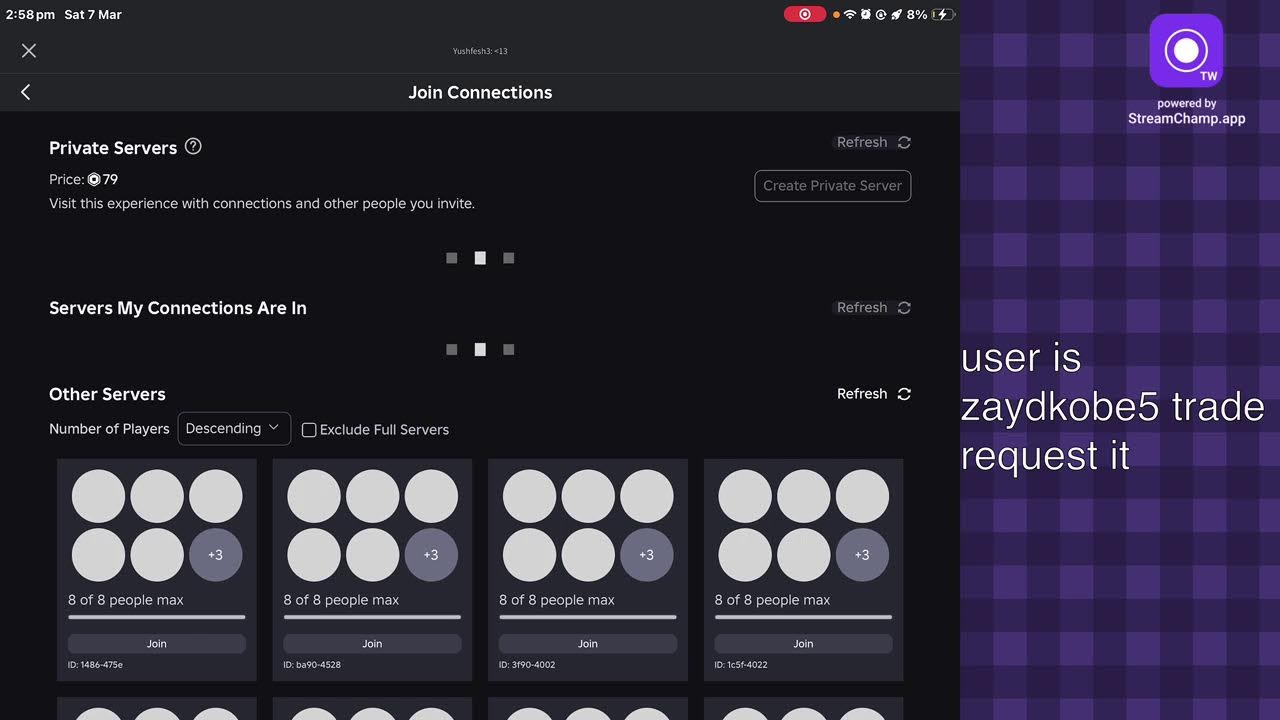This screenshot has height=720, width=1280.
Task: Click the Other Servers heading
Action: pyautogui.click(x=107, y=394)
